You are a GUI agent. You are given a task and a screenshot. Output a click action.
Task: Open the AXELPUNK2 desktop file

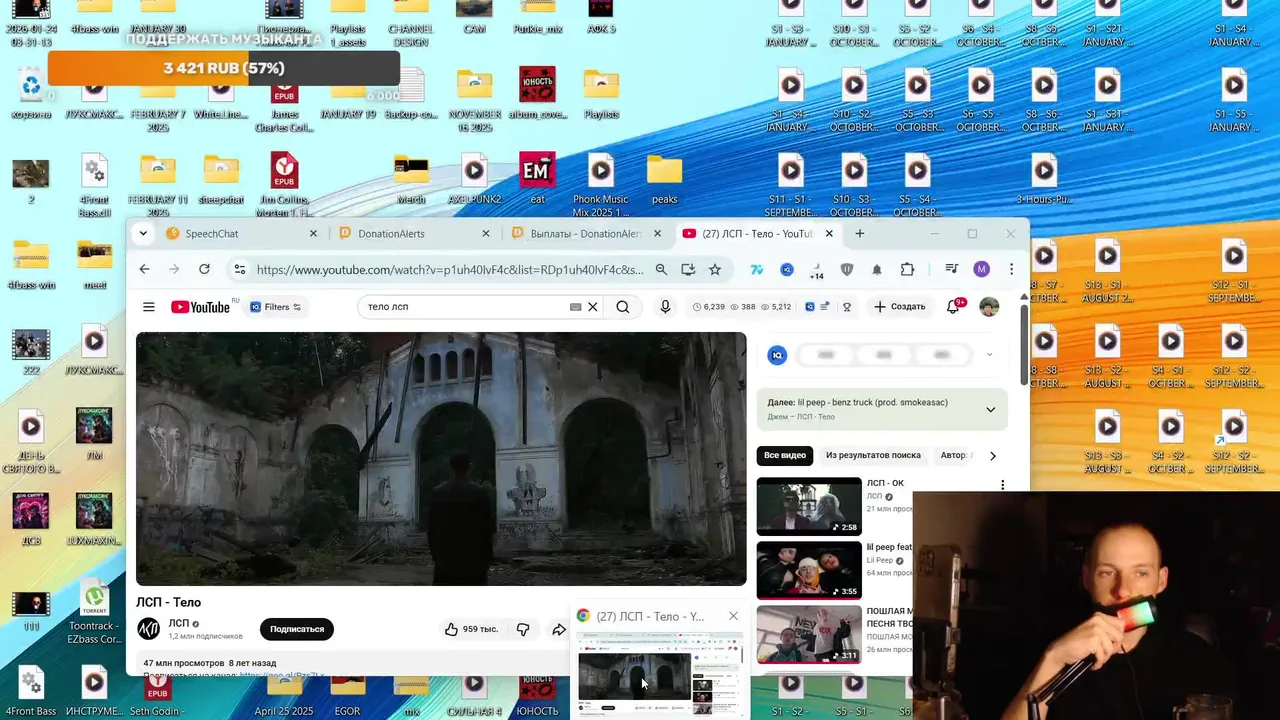pyautogui.click(x=474, y=178)
